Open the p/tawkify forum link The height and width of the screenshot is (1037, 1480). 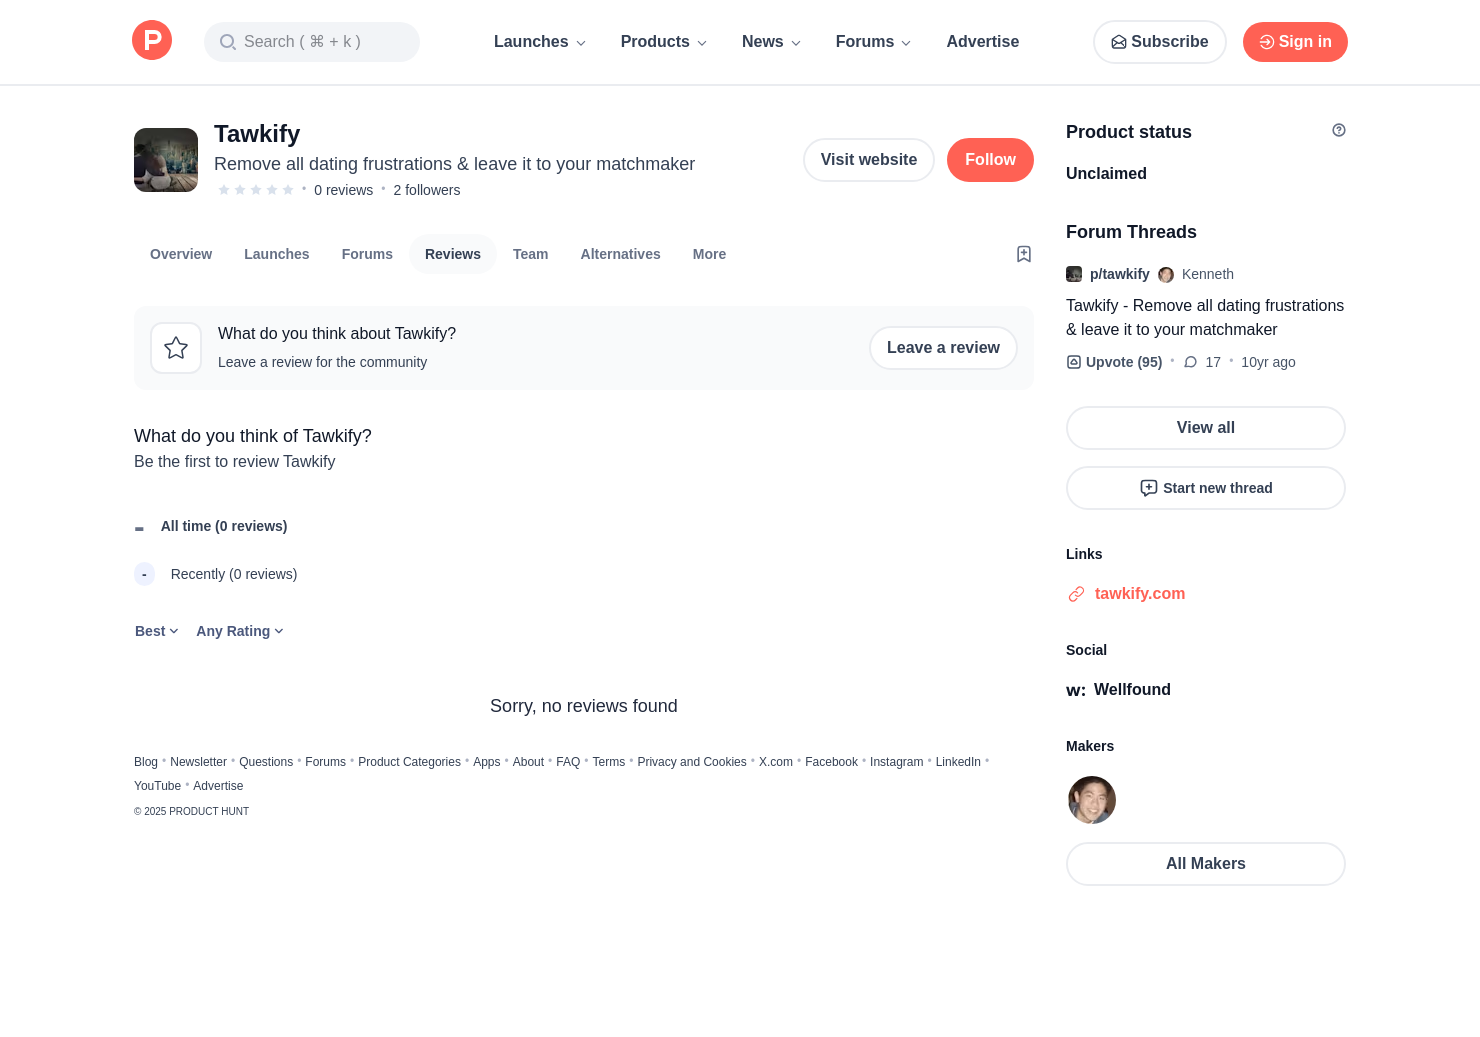pos(1120,274)
